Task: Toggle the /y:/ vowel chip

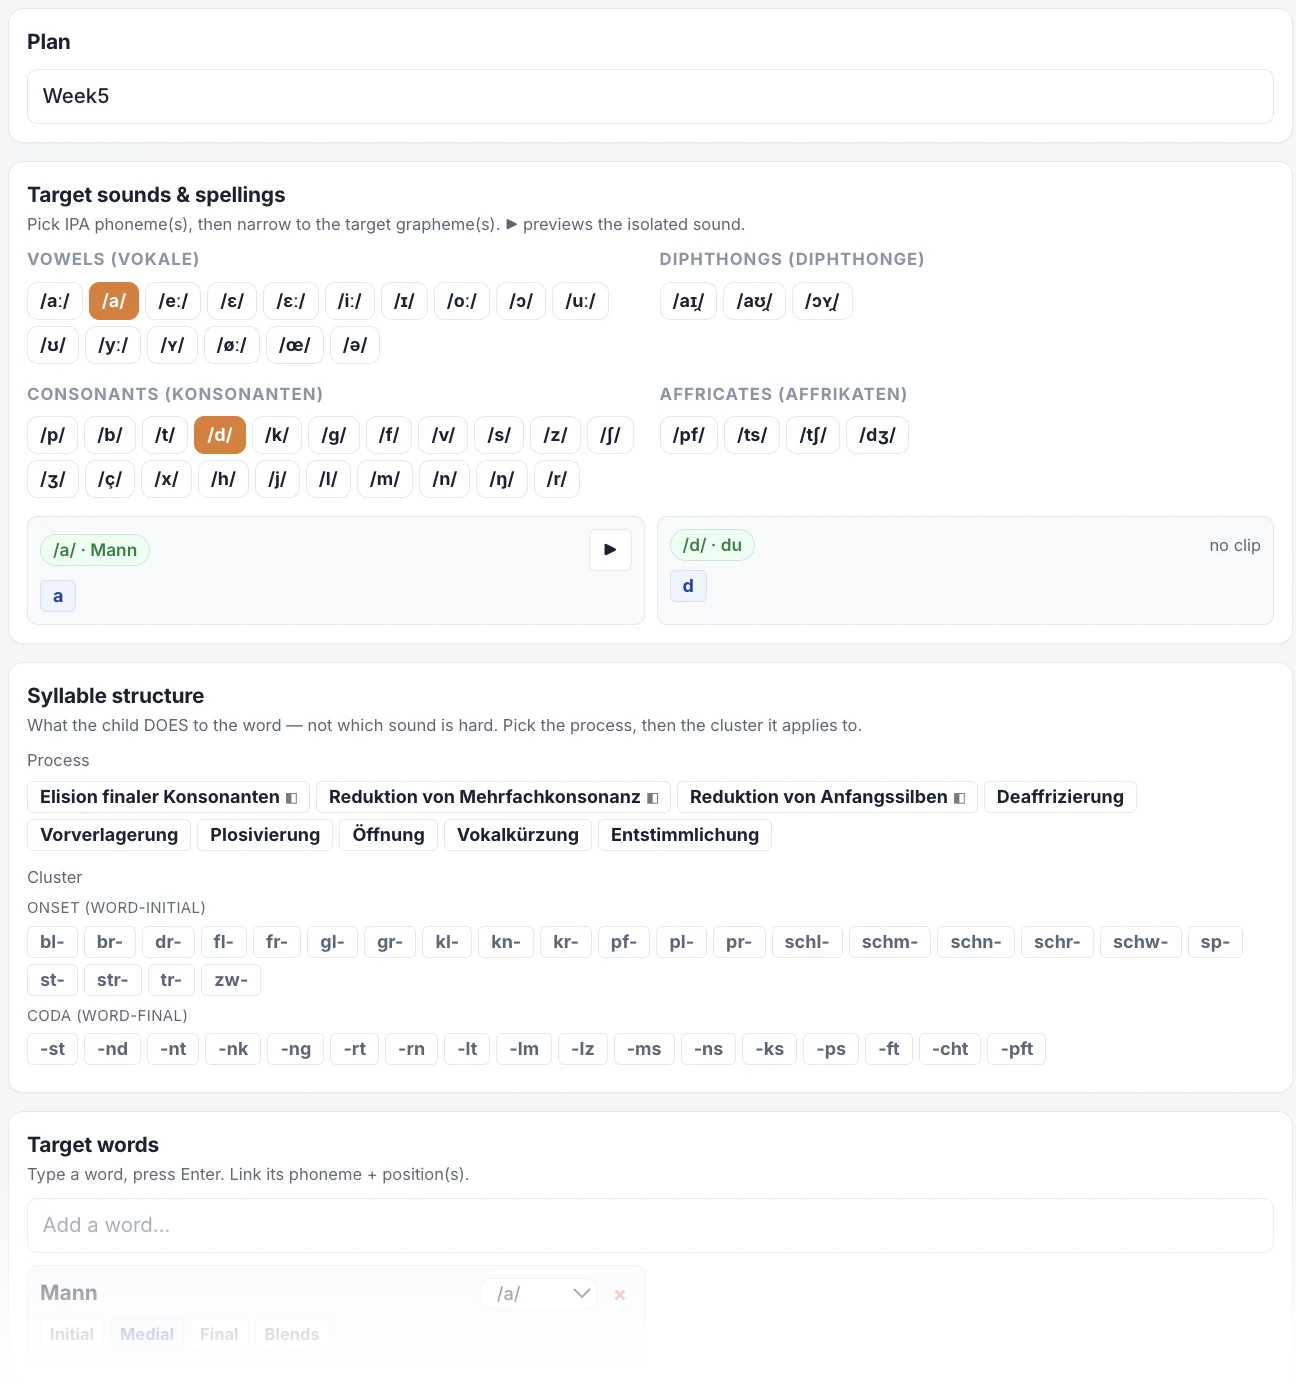Action: pyautogui.click(x=113, y=345)
